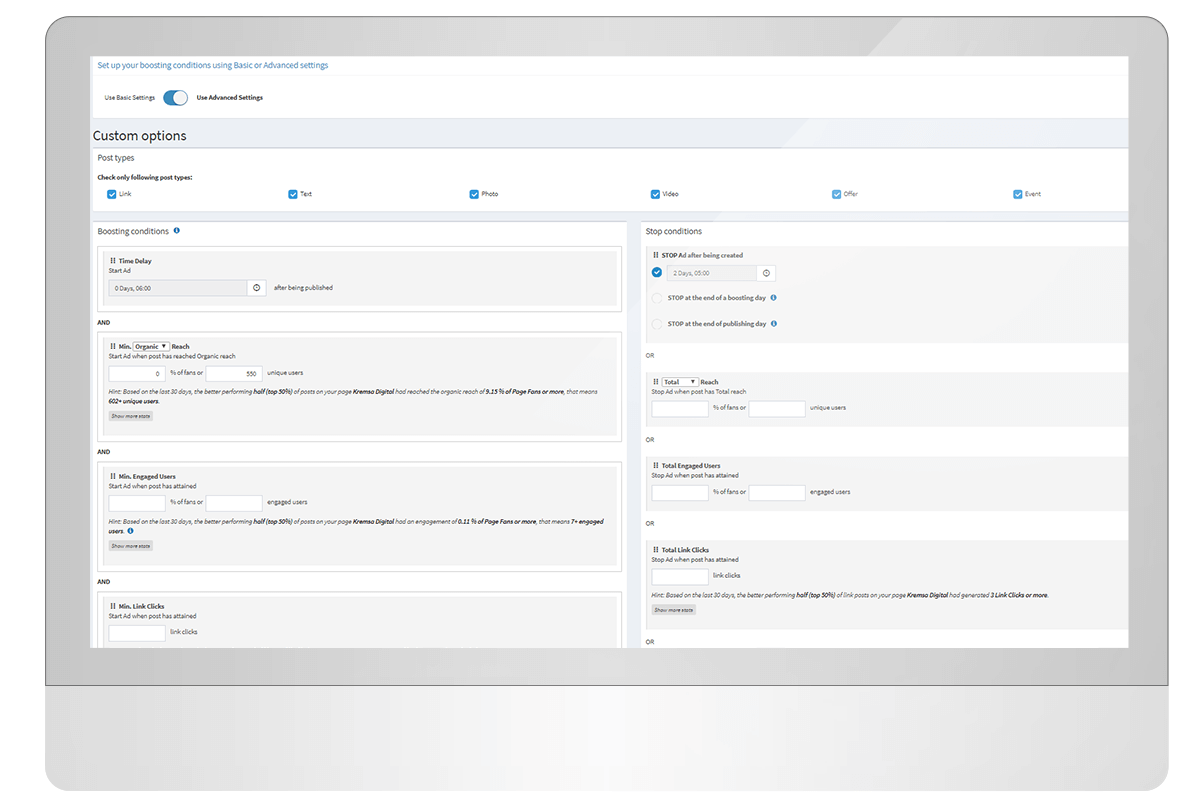The image size is (1200, 800).
Task: Click the info icon beside Boosting conditions
Action: [177, 231]
